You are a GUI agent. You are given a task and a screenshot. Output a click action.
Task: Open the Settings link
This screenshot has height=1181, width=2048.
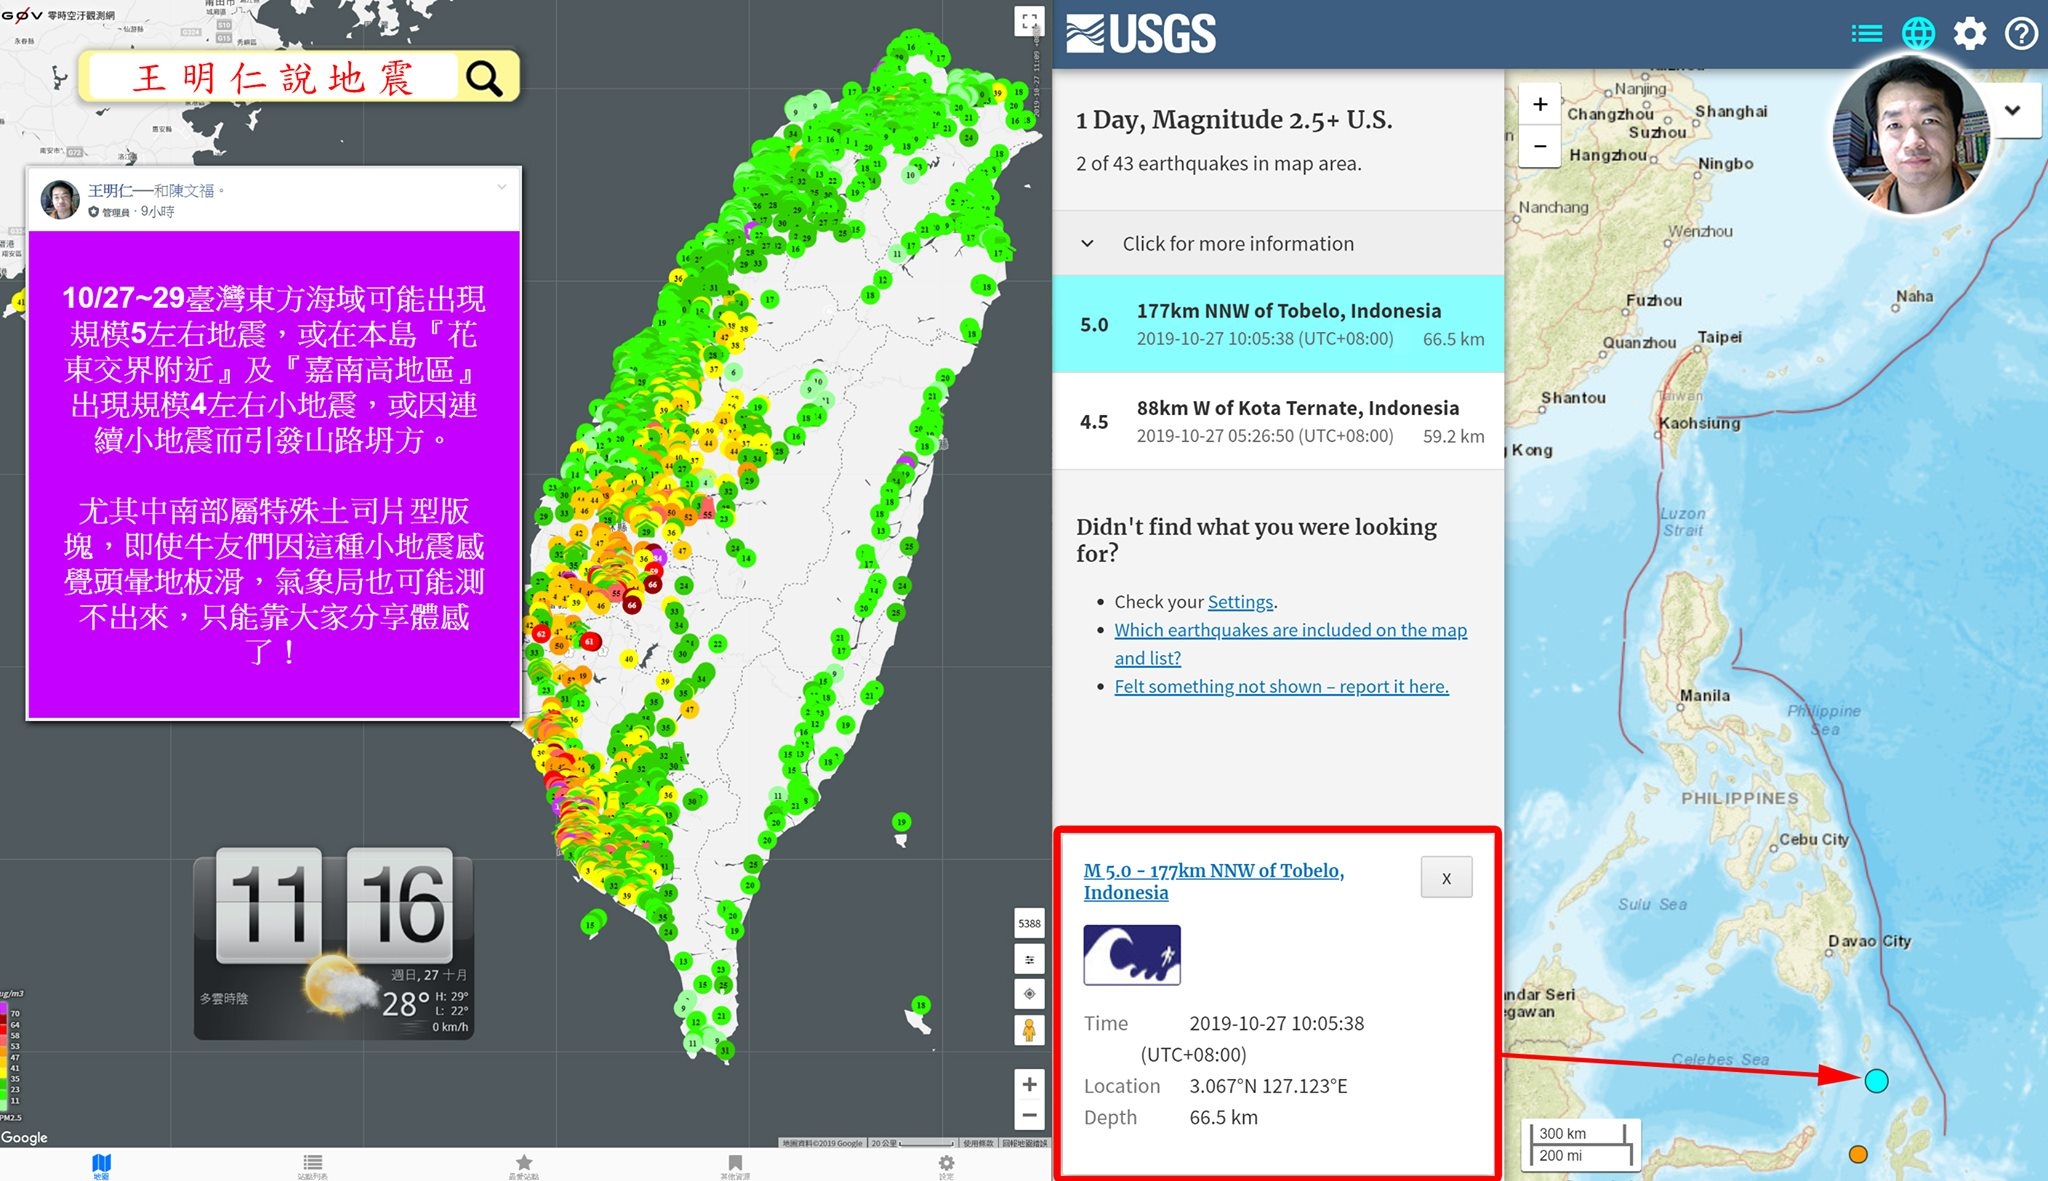(x=1240, y=602)
